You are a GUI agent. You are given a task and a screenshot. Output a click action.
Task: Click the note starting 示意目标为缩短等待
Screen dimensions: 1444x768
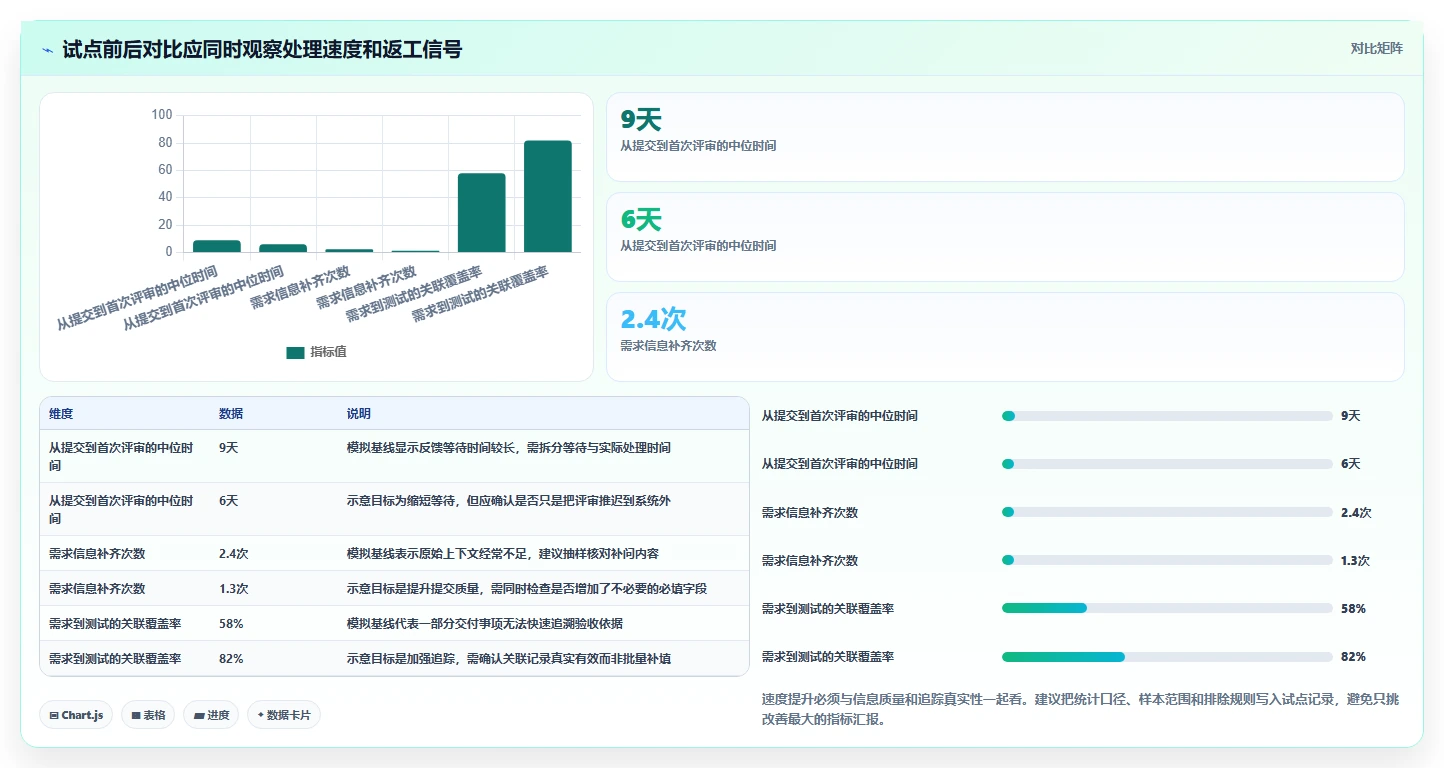(509, 501)
